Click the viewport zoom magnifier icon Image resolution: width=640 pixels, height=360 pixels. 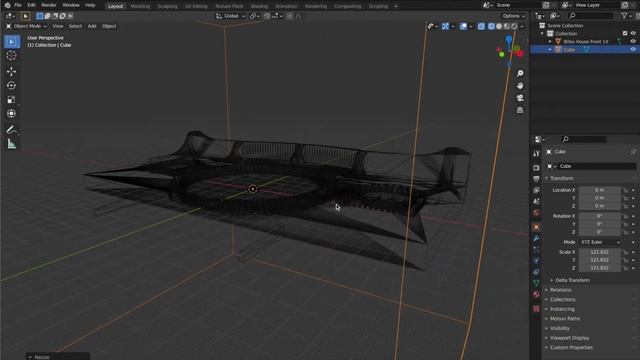coord(520,73)
